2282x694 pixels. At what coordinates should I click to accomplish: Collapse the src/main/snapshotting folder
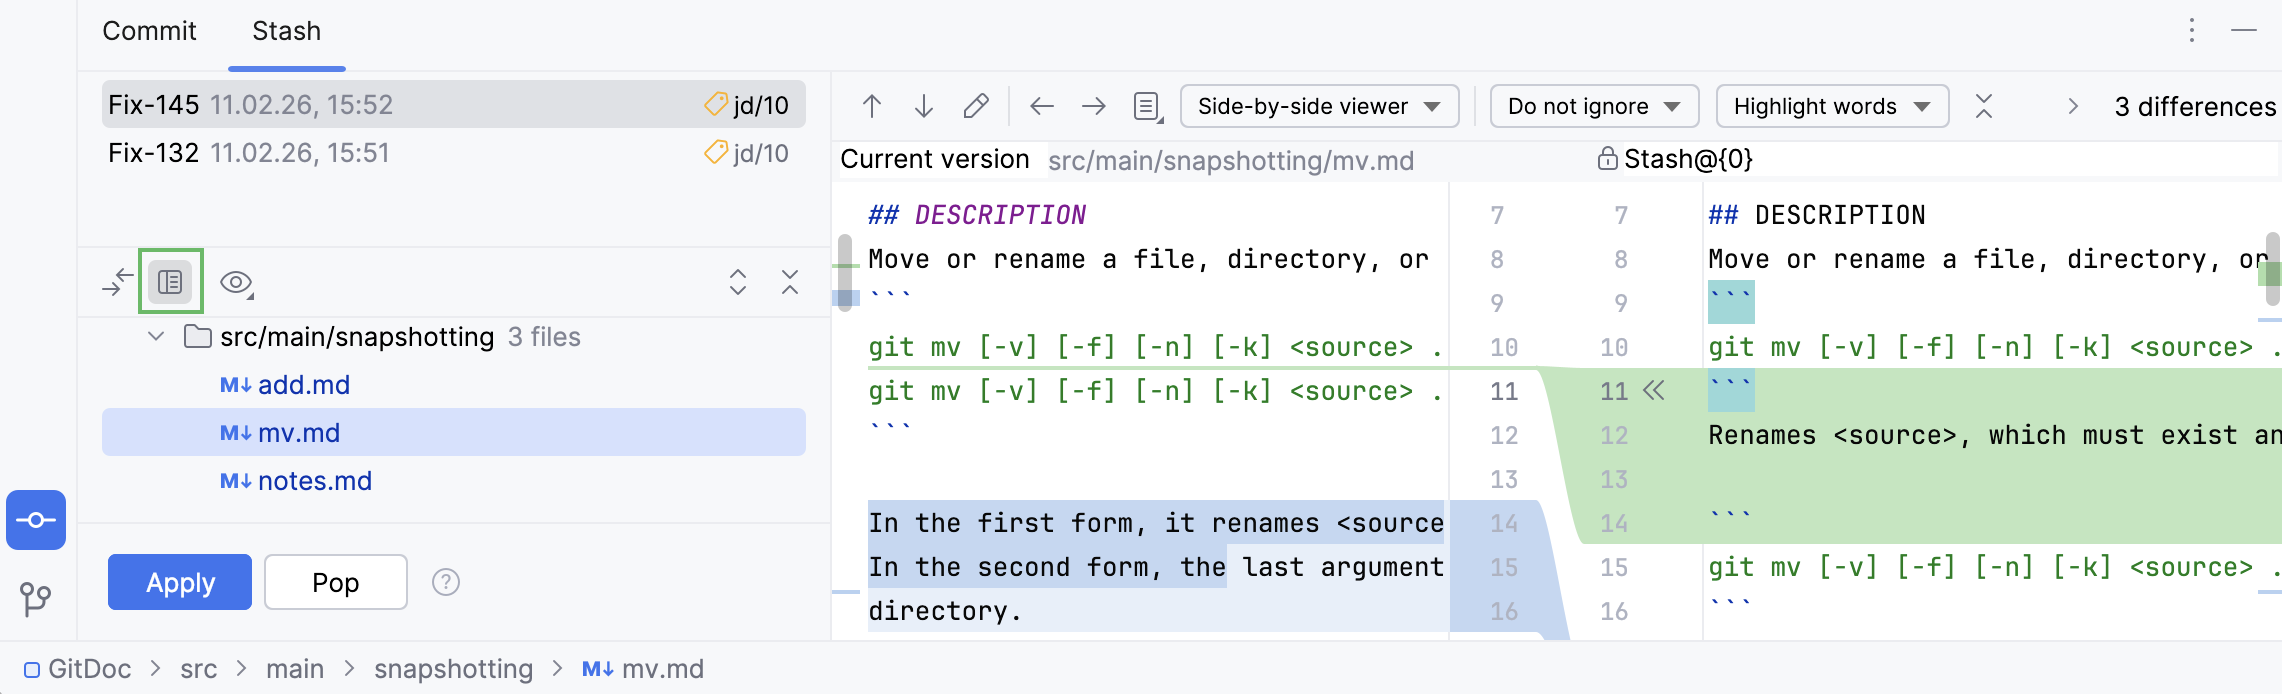(156, 337)
